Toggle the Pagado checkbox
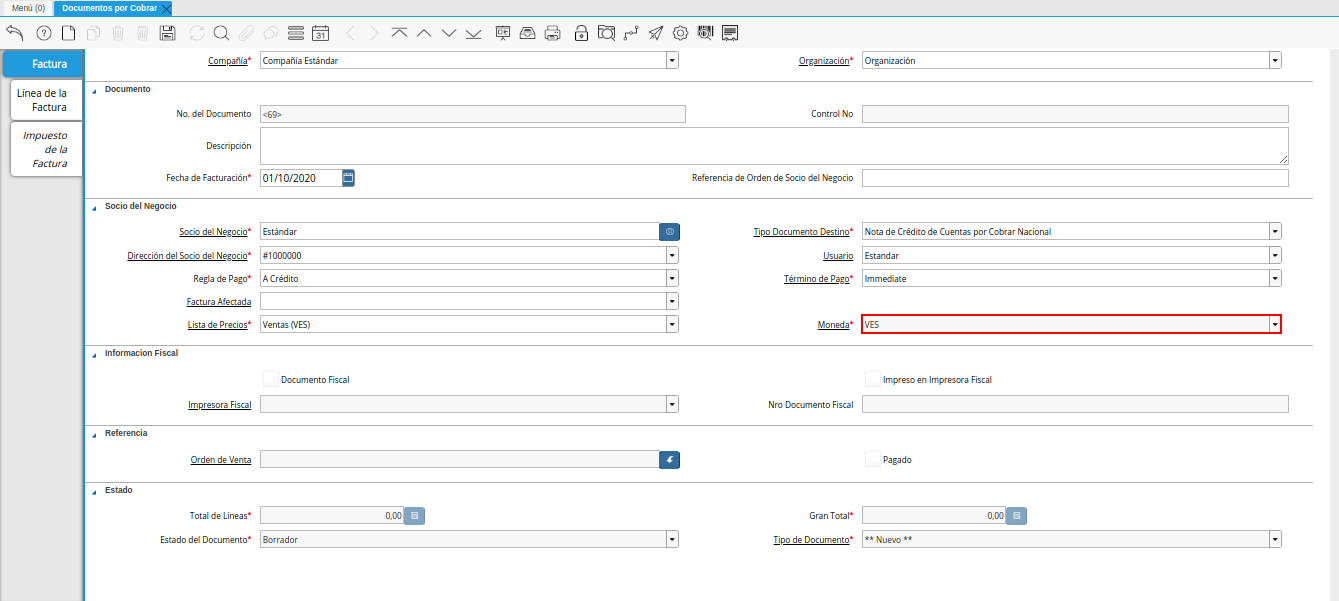 (x=873, y=459)
